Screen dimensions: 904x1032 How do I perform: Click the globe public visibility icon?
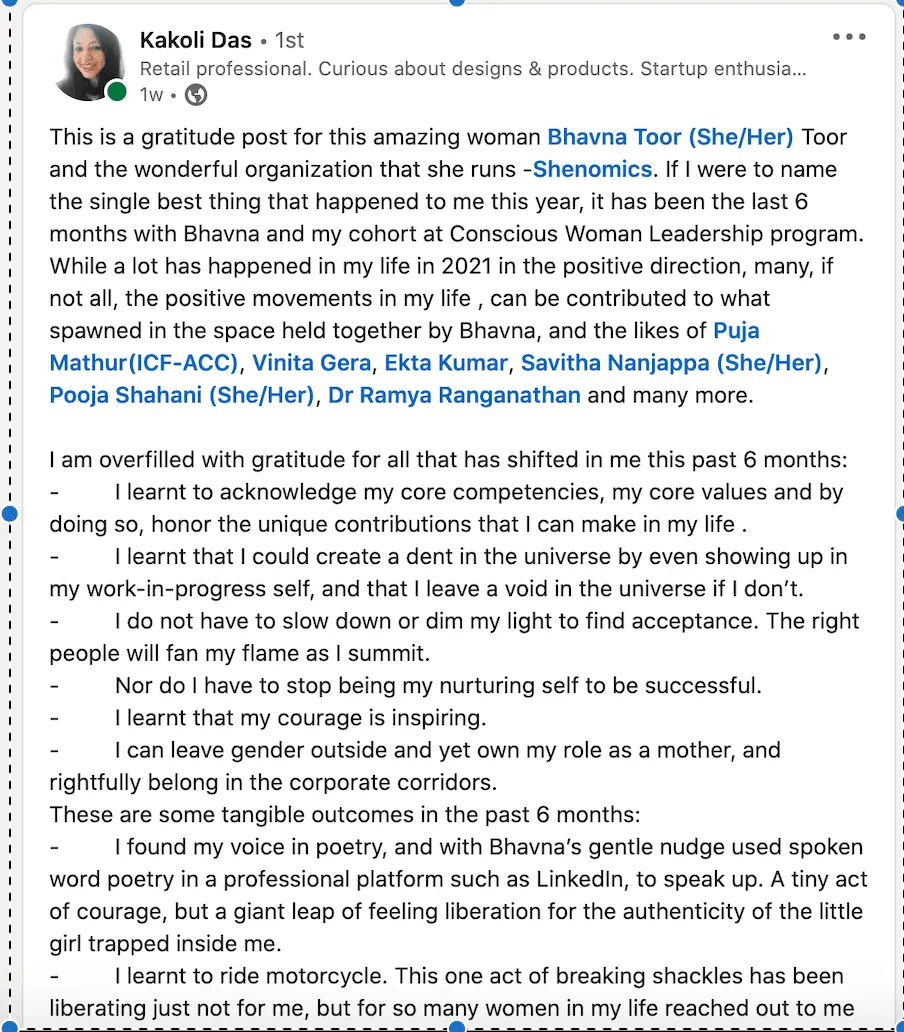[x=196, y=95]
